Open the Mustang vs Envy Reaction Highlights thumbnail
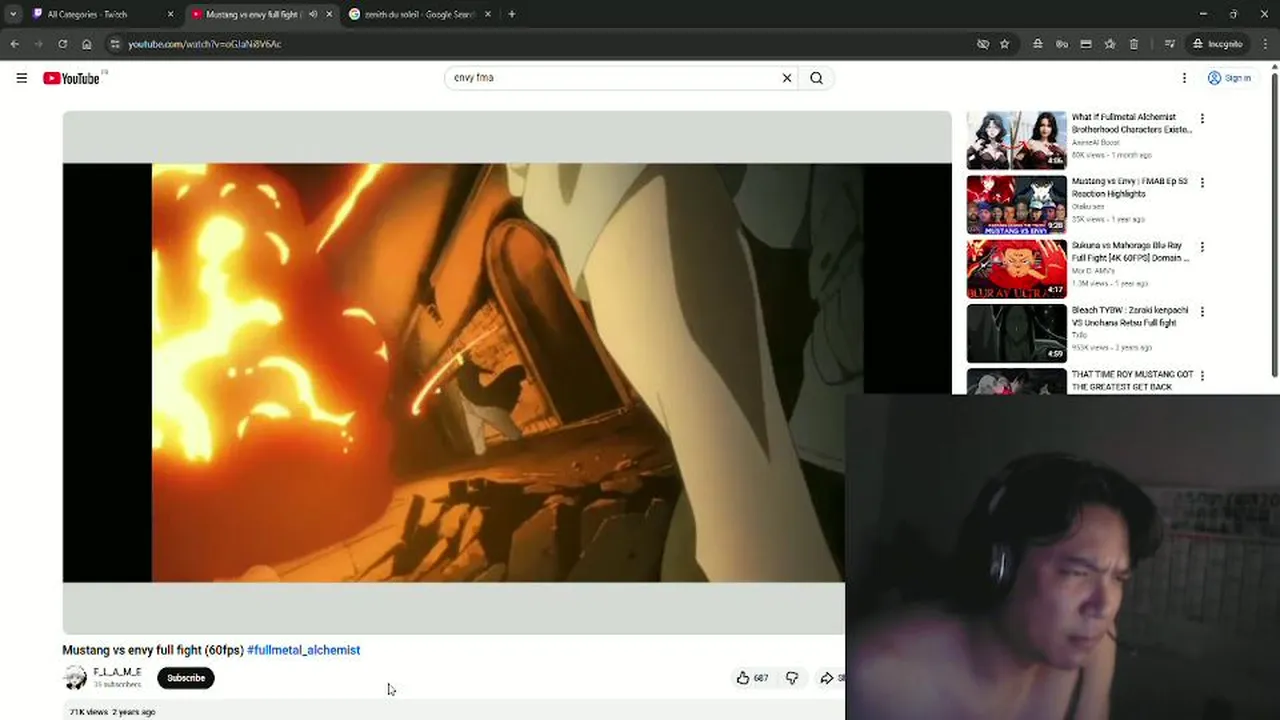Viewport: 1280px width, 720px height. pos(1016,205)
